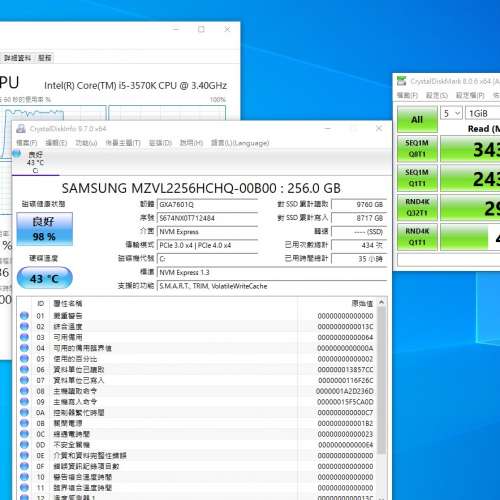Viewport: 500px width, 500px height.
Task: Open the test size dropdown showing 1GiB
Action: click(x=483, y=114)
